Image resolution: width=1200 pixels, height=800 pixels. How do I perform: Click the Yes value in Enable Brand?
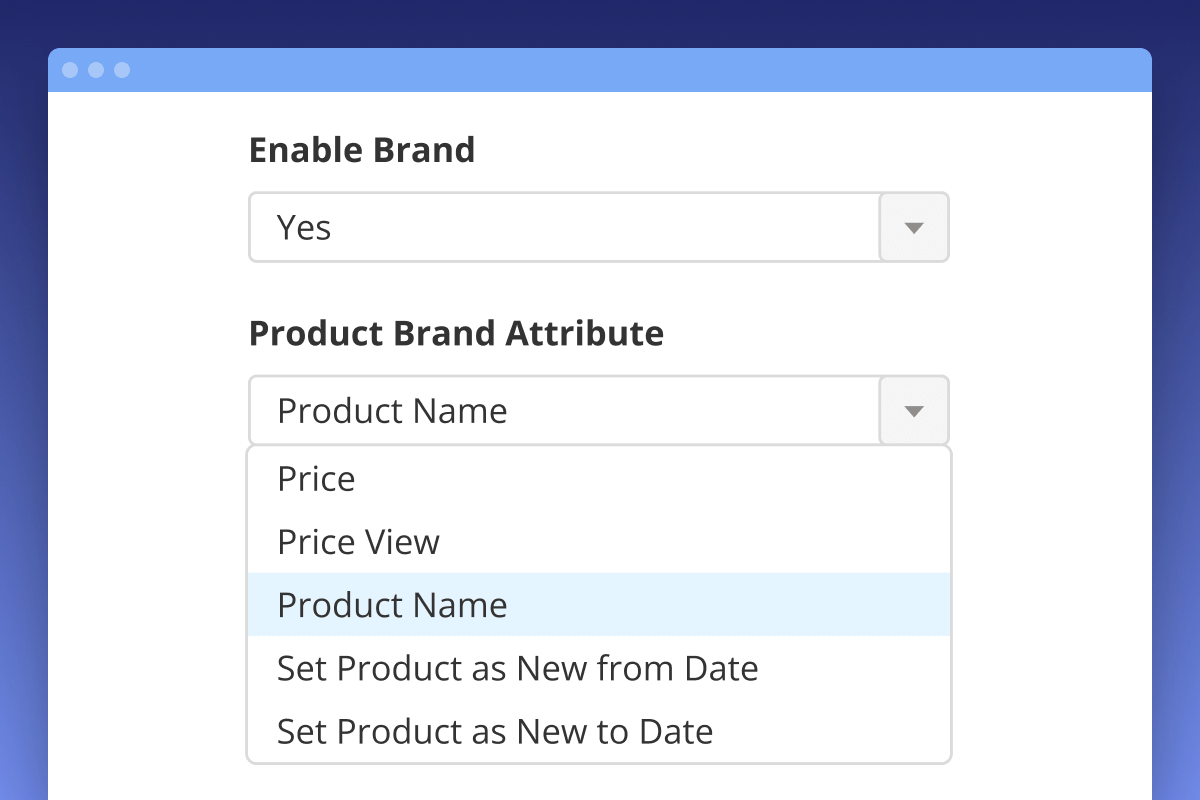(x=304, y=227)
